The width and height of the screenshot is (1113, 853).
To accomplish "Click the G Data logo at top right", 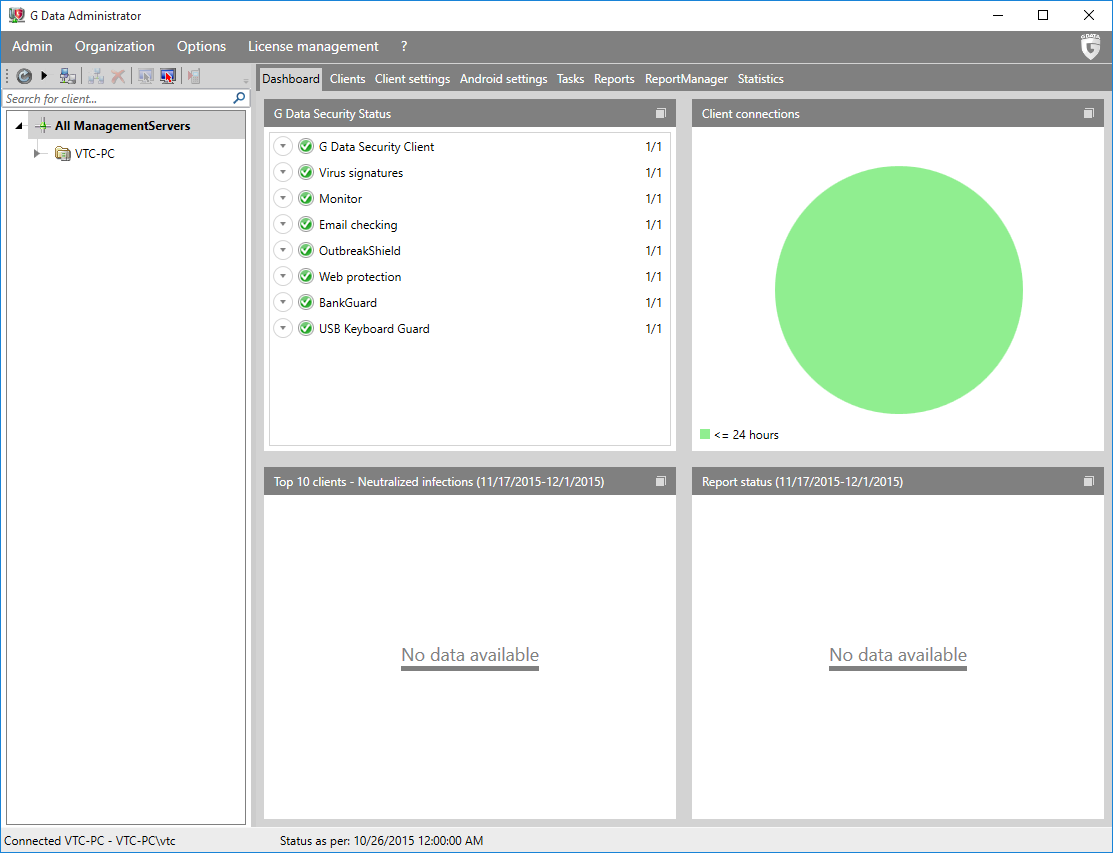I will 1090,47.
